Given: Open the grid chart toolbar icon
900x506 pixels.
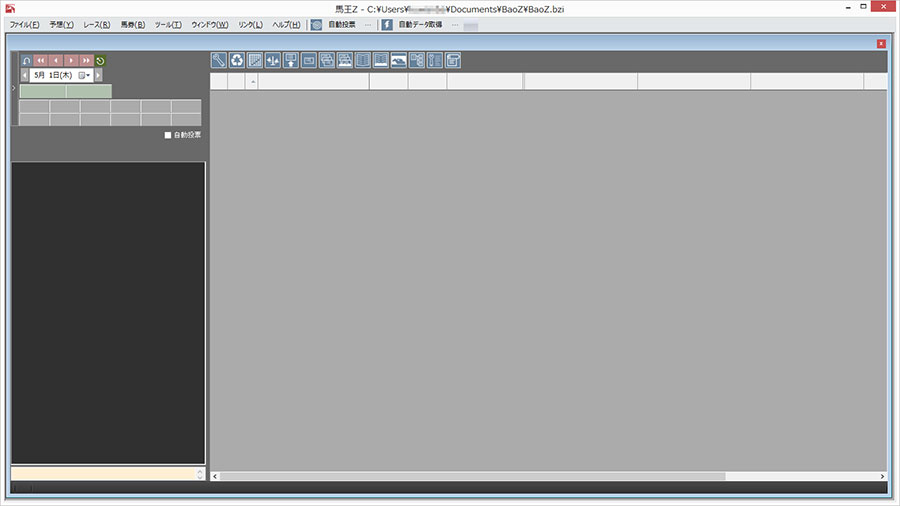Looking at the screenshot, I should (255, 60).
